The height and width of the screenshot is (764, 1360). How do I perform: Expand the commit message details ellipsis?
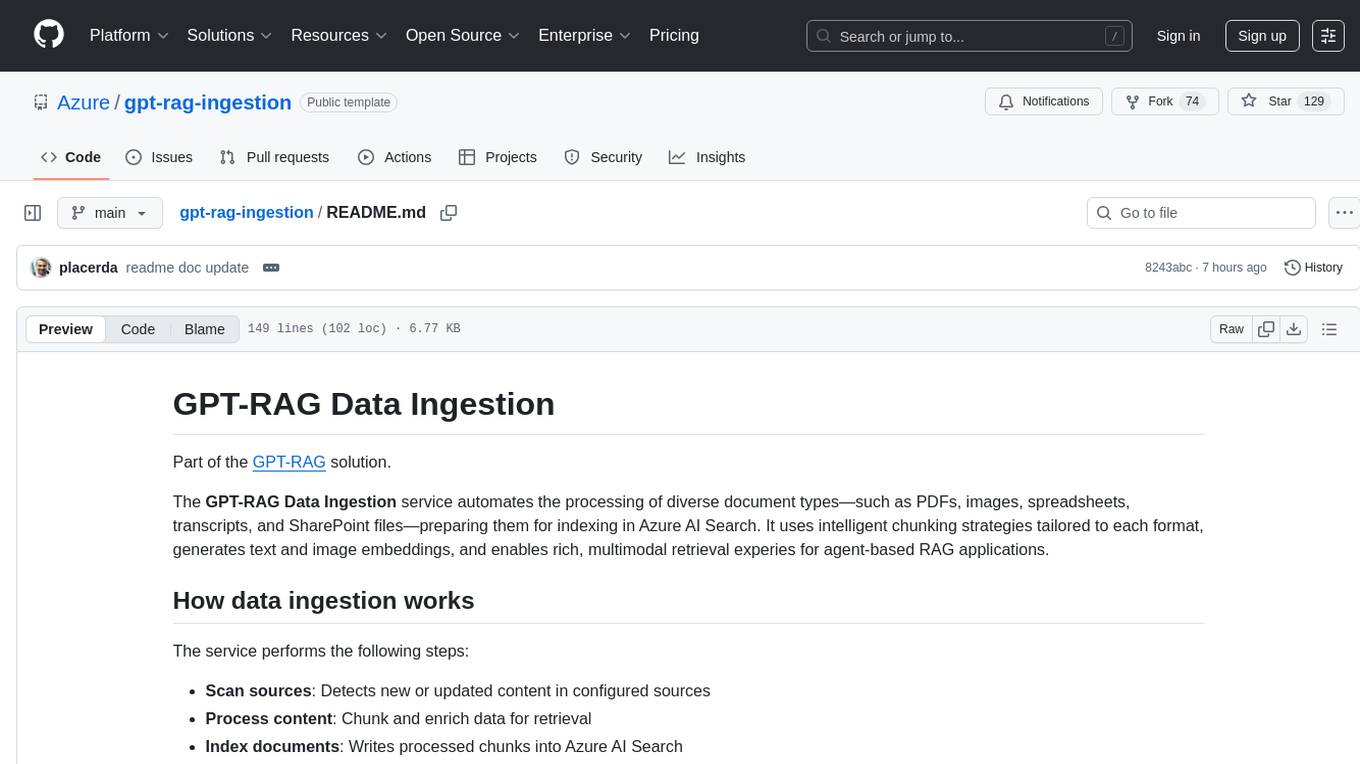click(271, 268)
